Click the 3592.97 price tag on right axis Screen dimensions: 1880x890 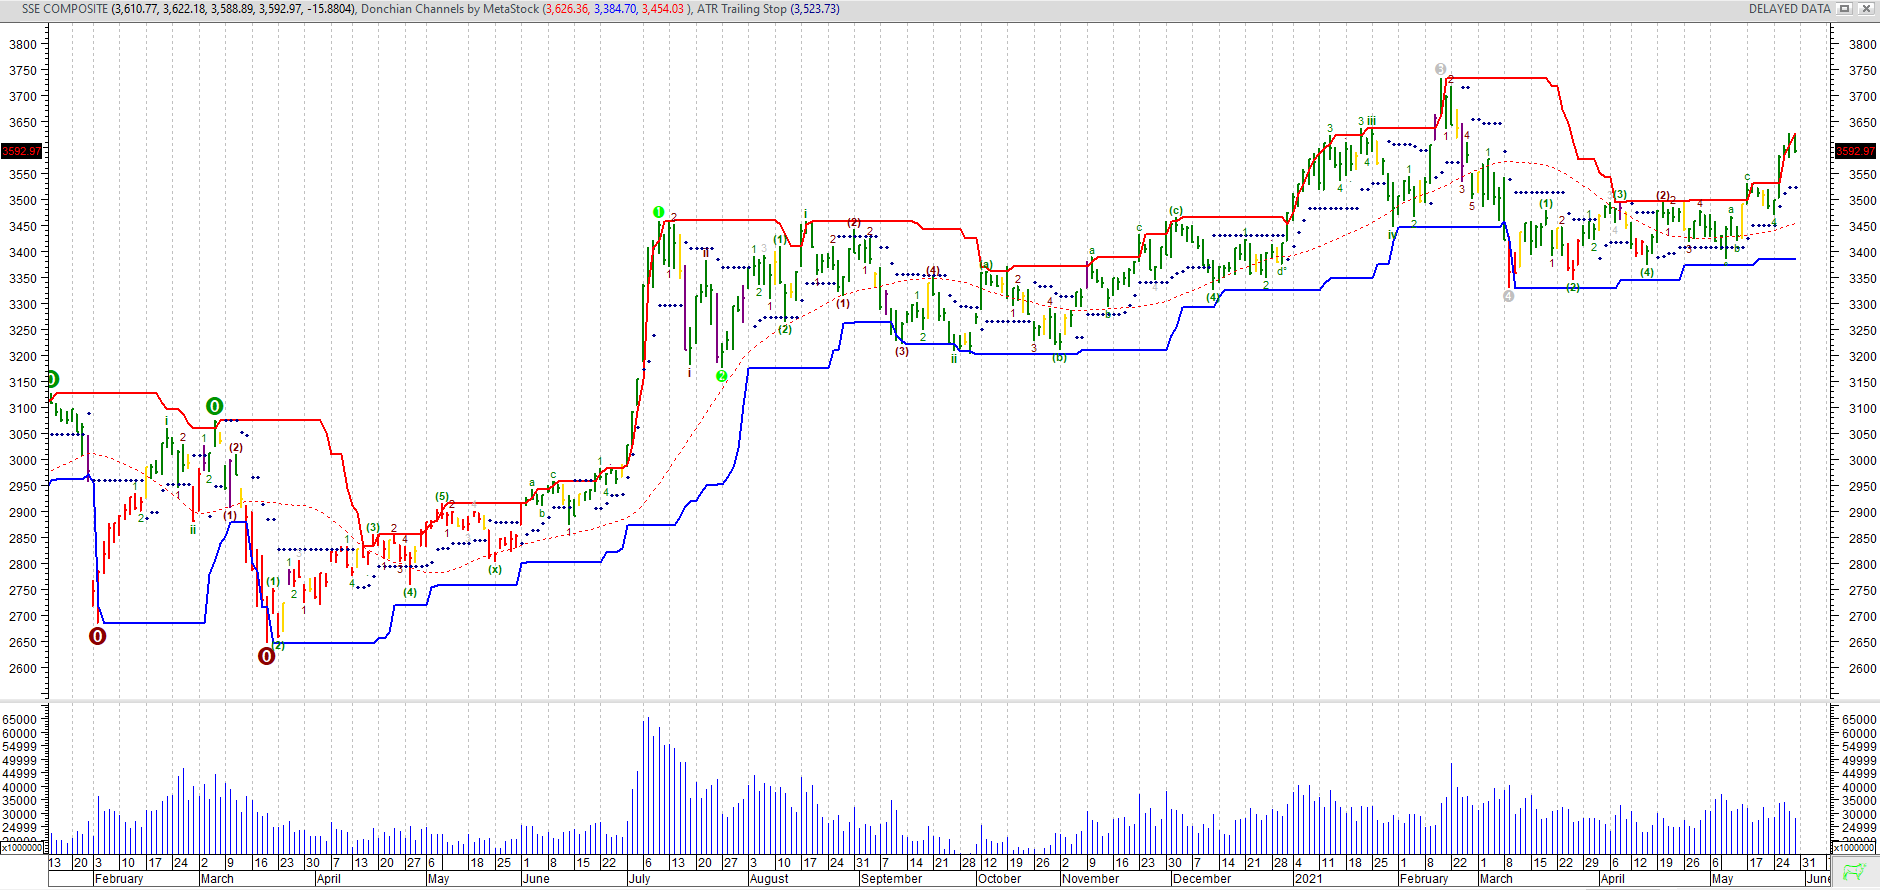coord(1855,151)
